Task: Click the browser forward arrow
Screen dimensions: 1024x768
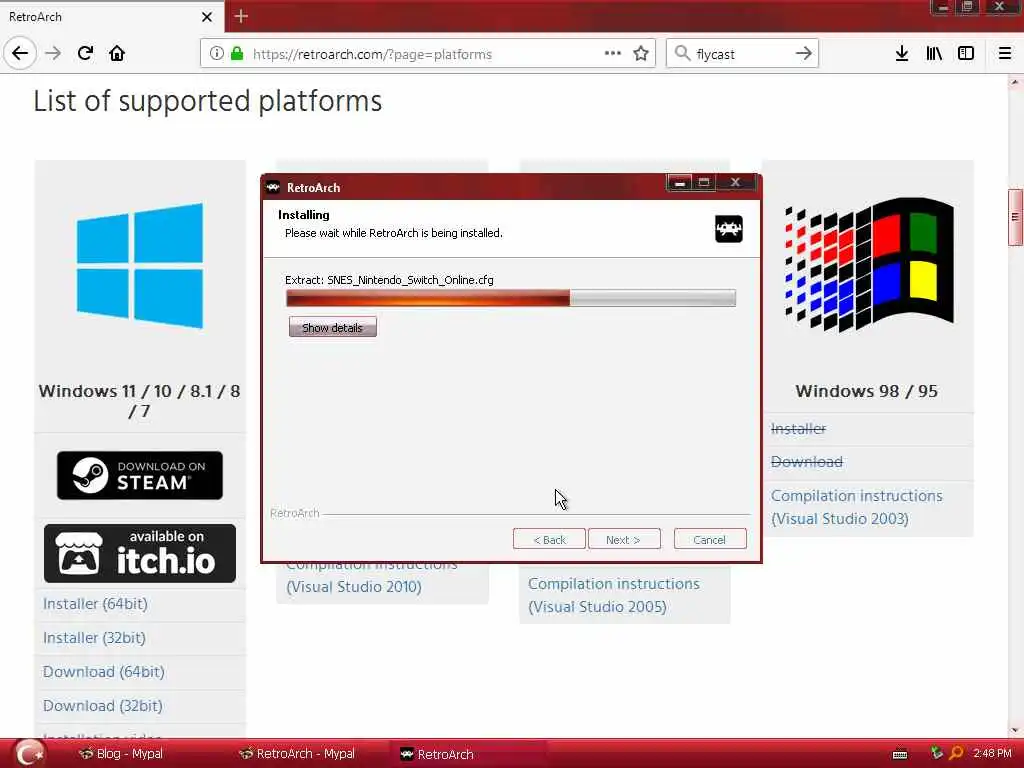Action: [53, 54]
